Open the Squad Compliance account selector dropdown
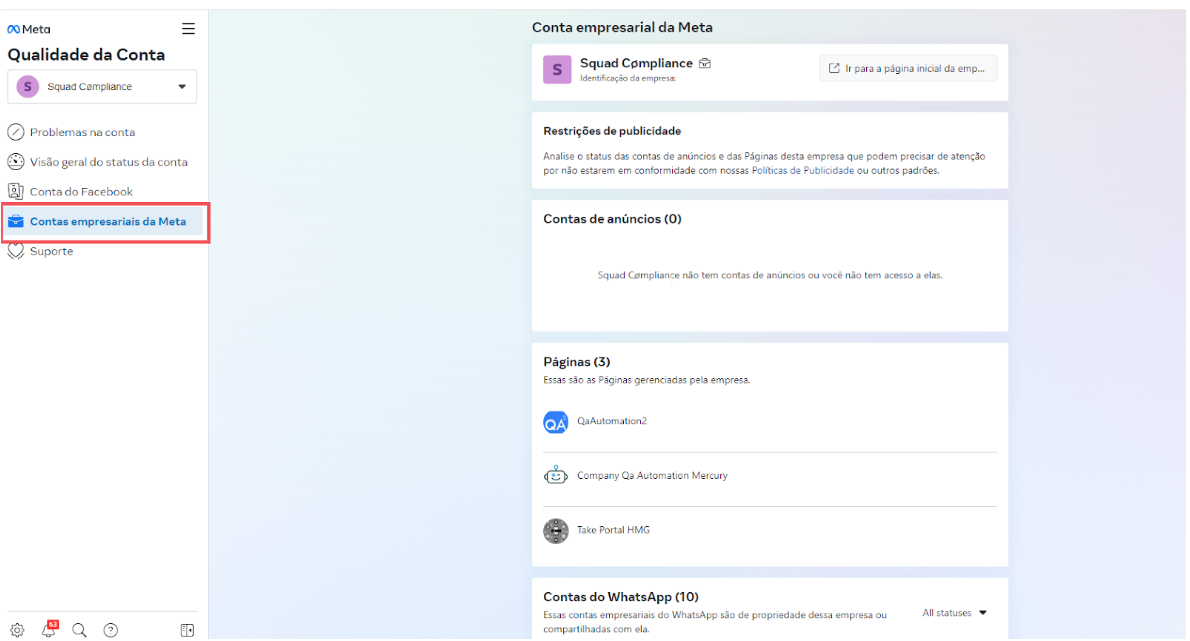 (102, 86)
